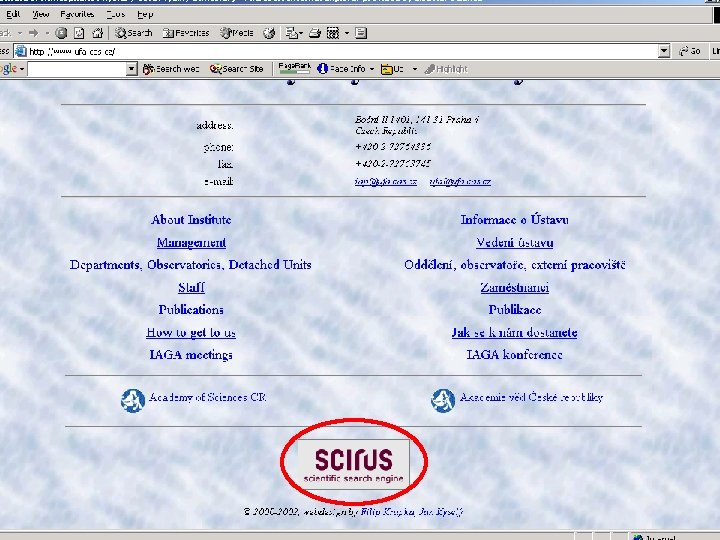Screen dimensions: 720x540
Task: Expand the Up button dropdown arrow
Action: point(414,69)
